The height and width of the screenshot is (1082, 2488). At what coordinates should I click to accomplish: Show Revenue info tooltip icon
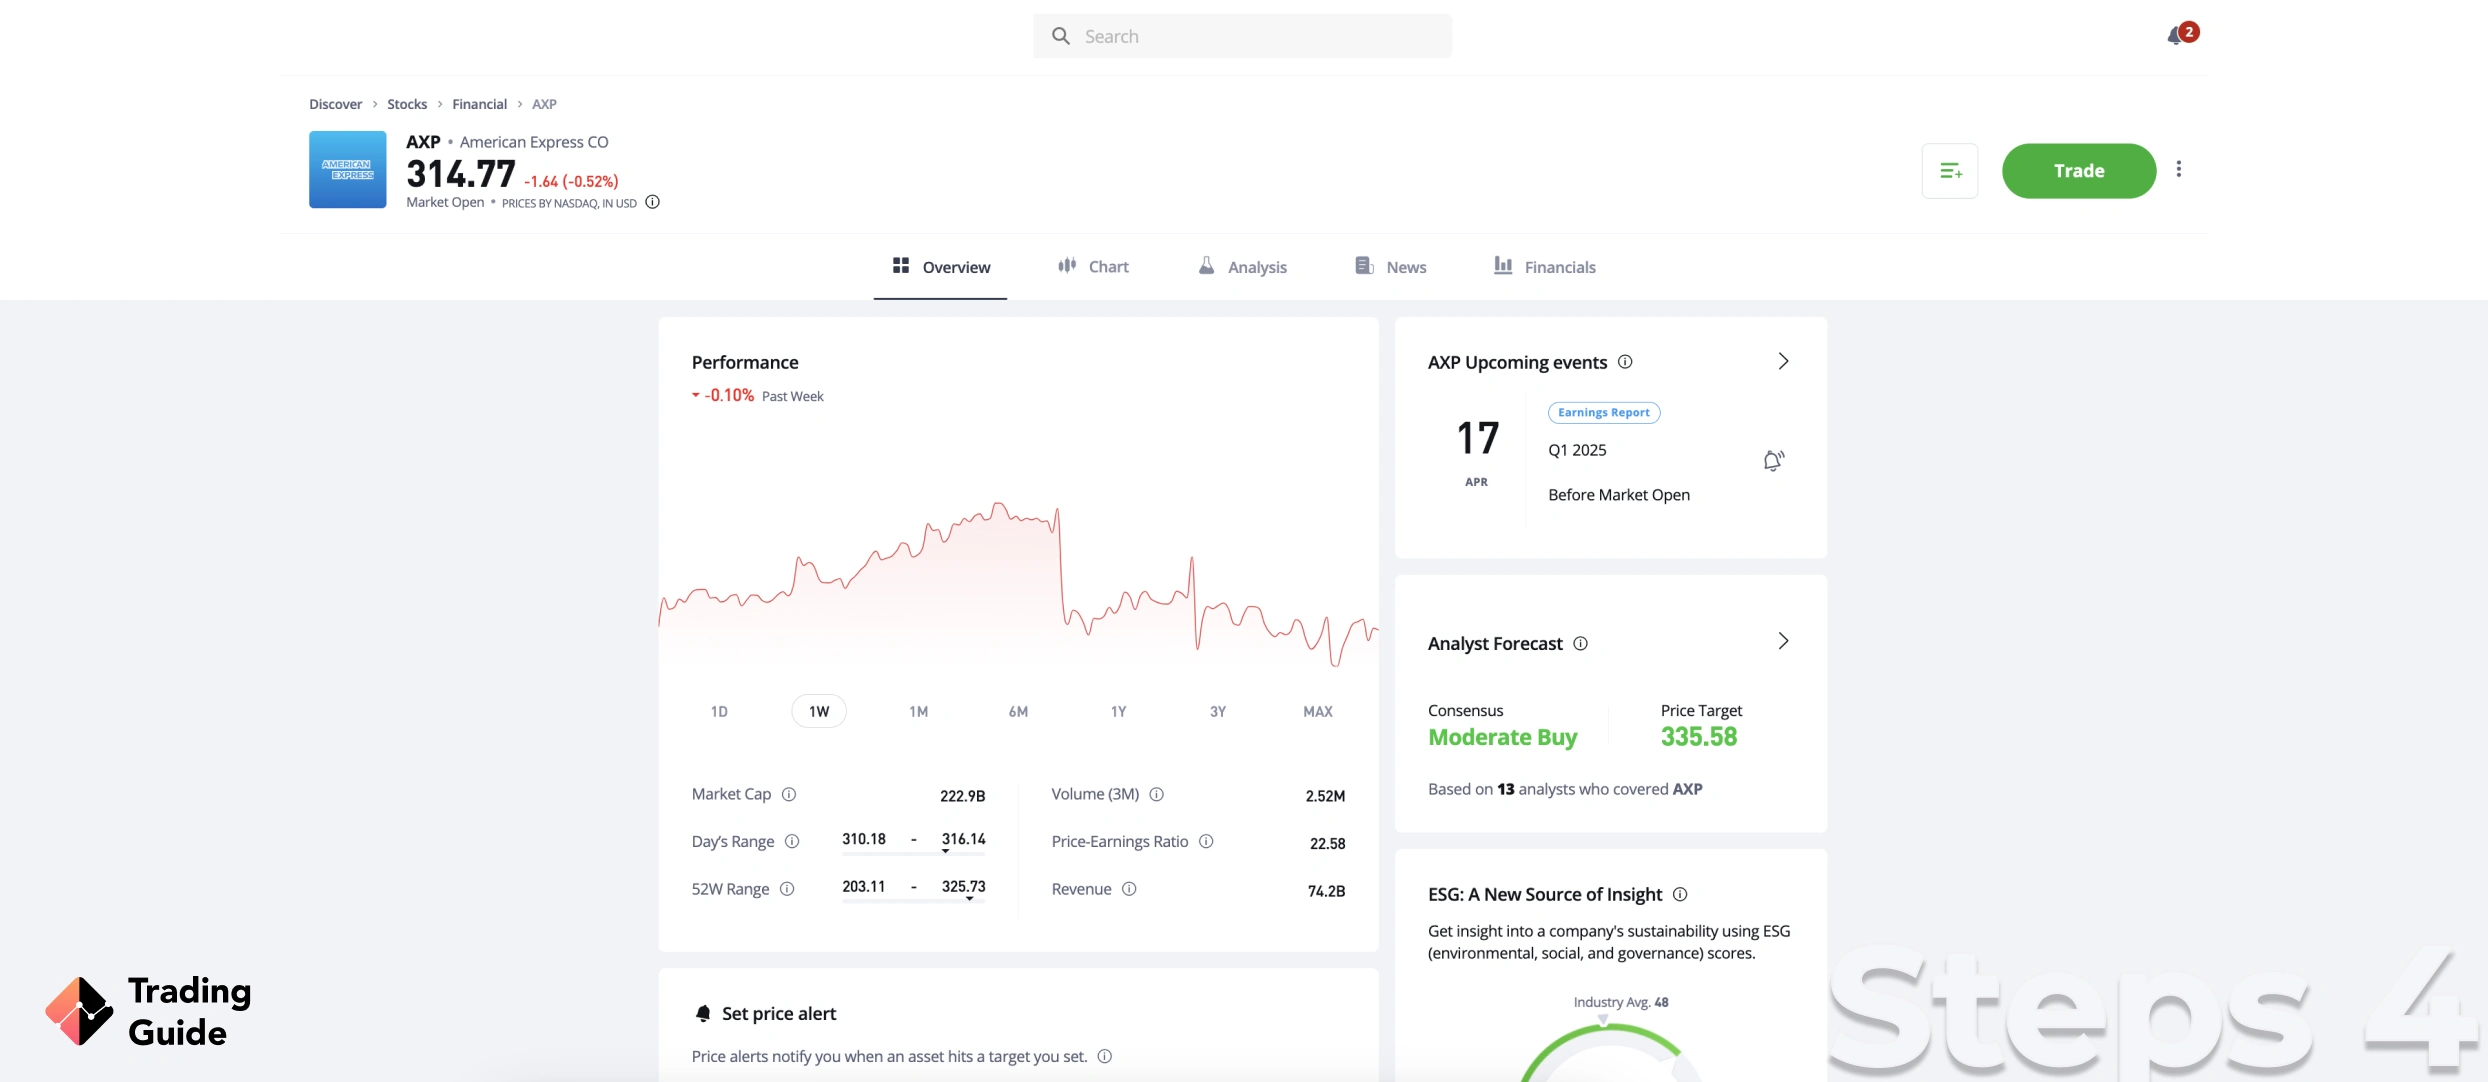coord(1129,889)
